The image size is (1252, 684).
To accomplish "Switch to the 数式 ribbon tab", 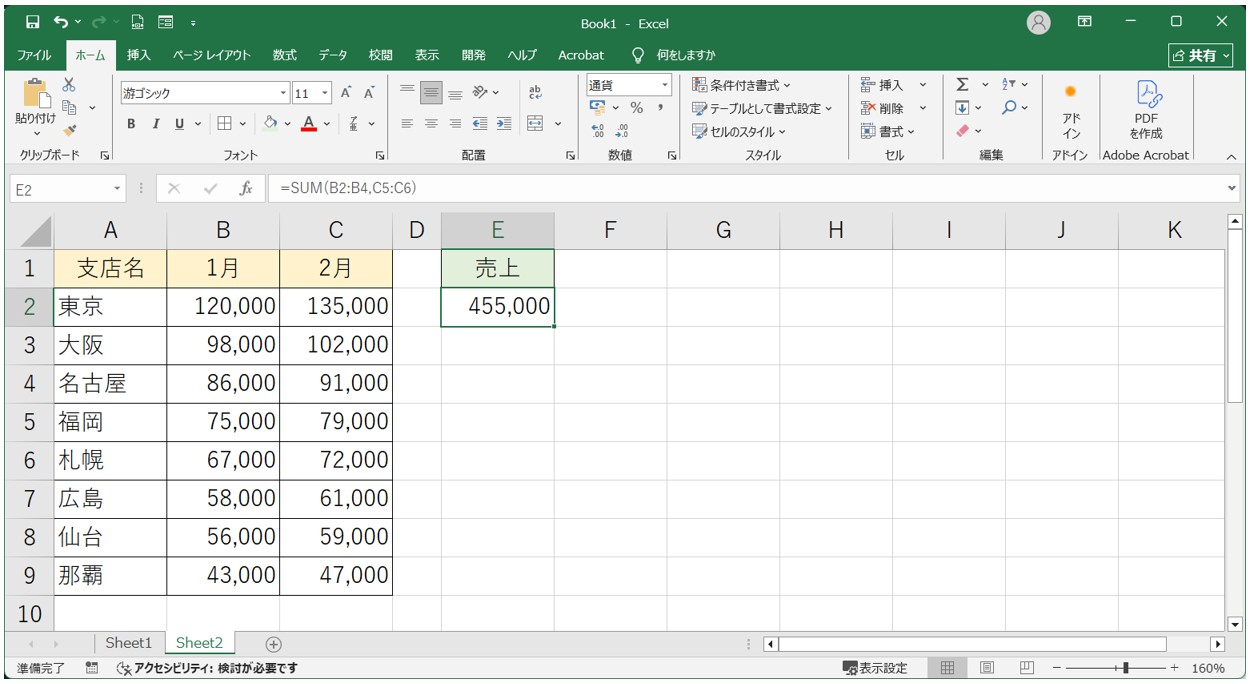I will tap(285, 55).
